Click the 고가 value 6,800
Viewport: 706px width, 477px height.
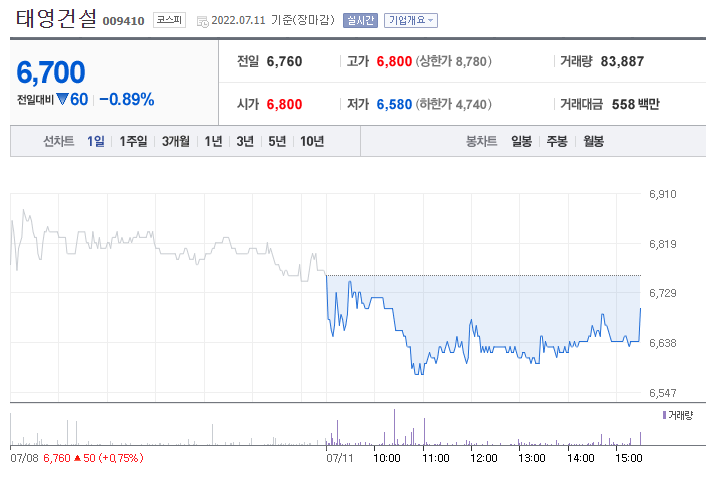(394, 61)
